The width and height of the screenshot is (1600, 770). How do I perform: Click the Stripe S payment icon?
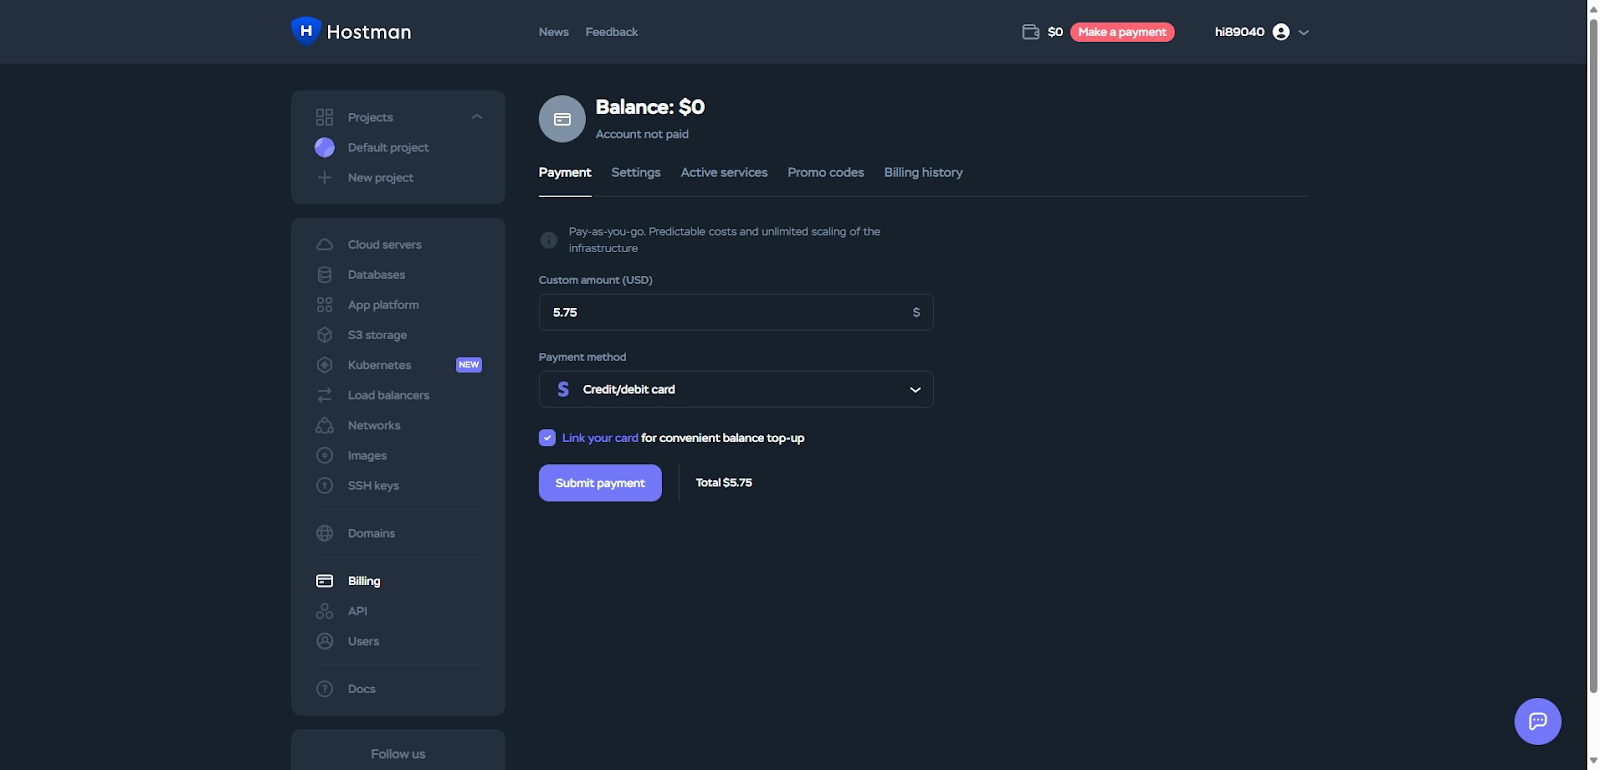(563, 389)
